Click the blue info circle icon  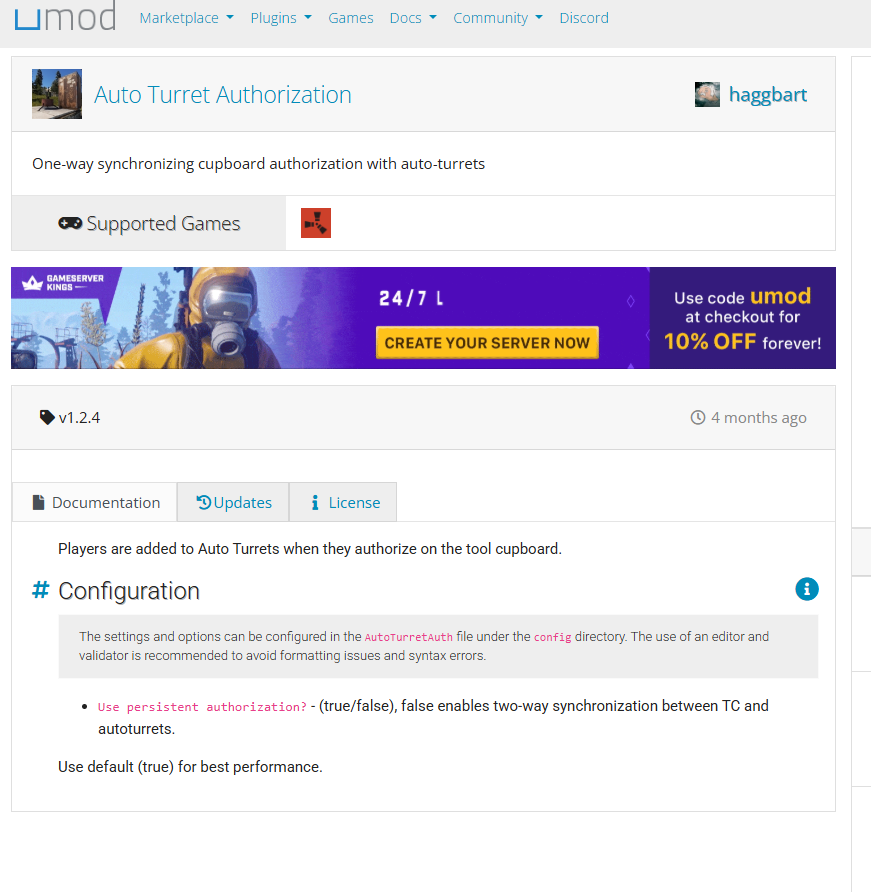tap(807, 589)
